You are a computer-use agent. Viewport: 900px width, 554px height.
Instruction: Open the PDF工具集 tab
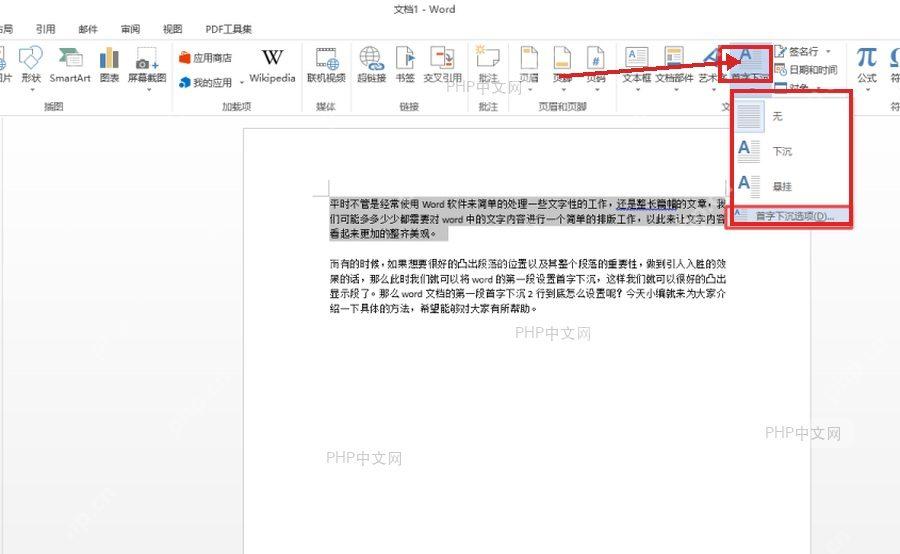(x=228, y=29)
